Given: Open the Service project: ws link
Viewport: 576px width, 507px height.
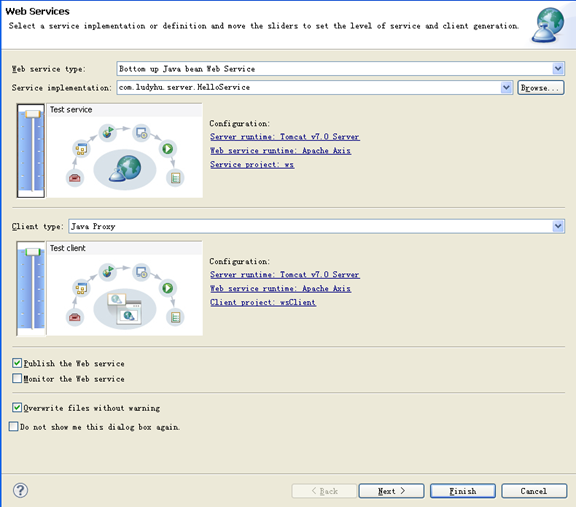Looking at the screenshot, I should click(x=252, y=165).
